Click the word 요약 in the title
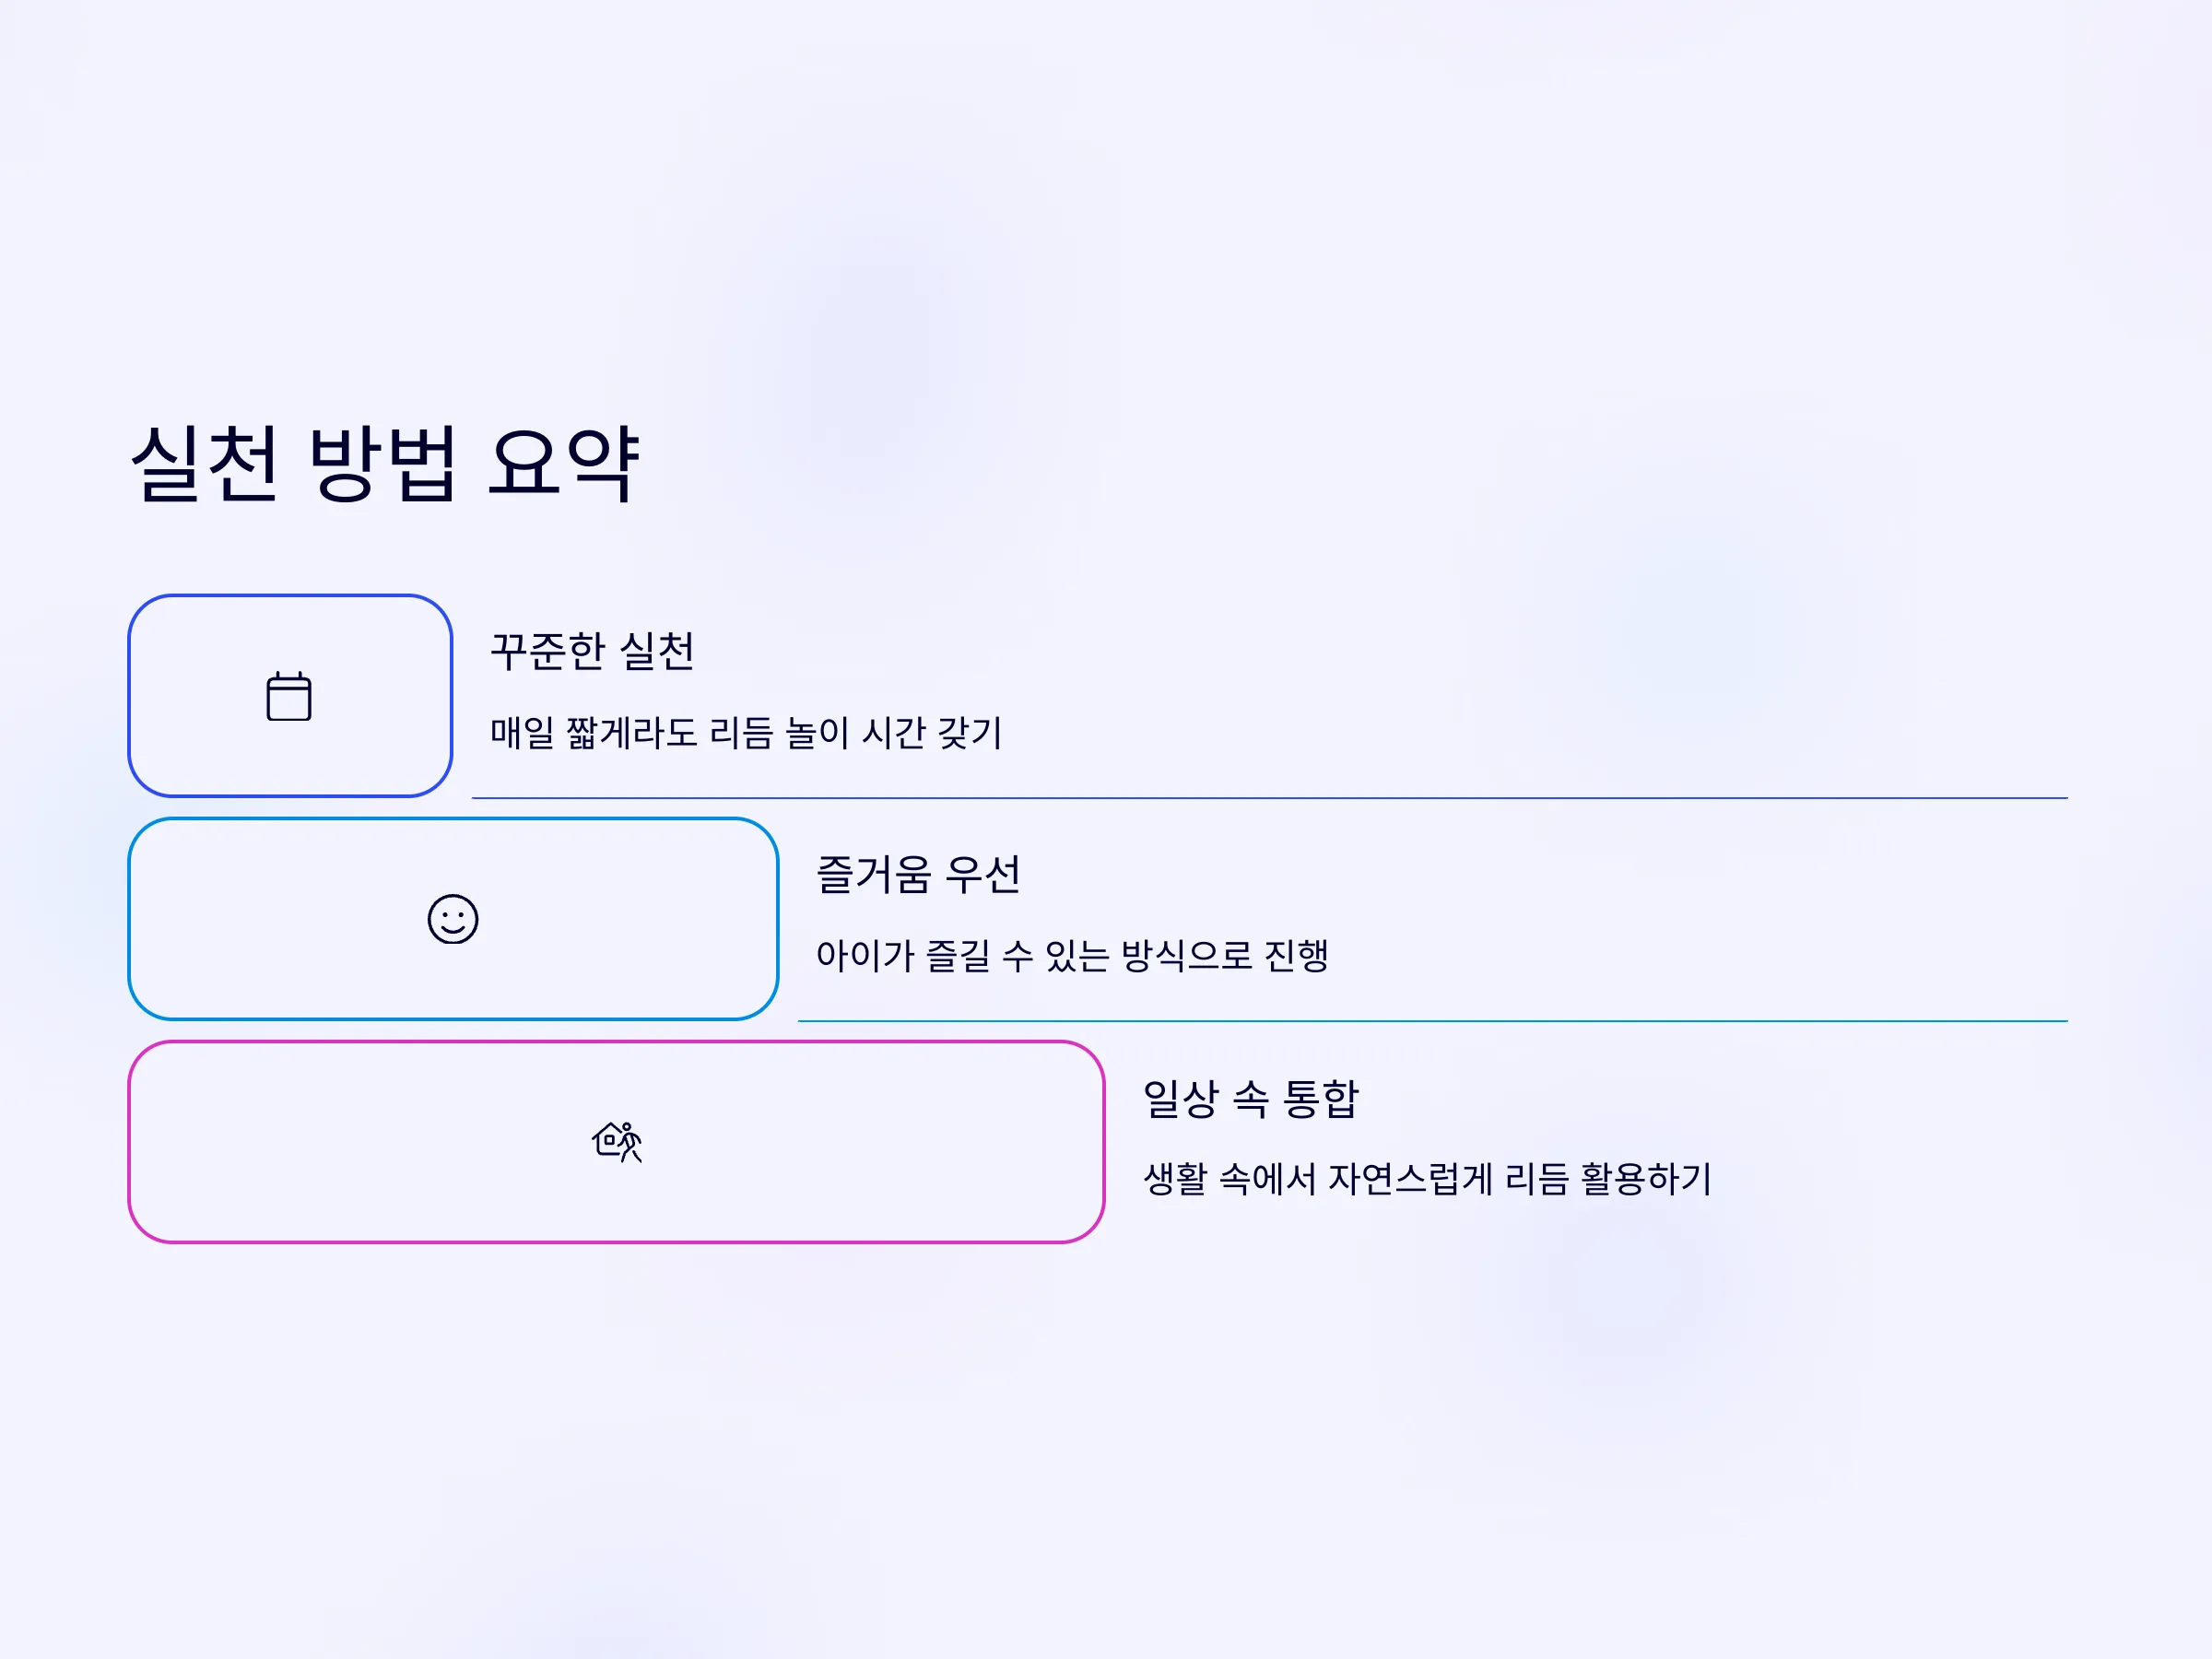The image size is (2212, 1659). click(x=564, y=464)
